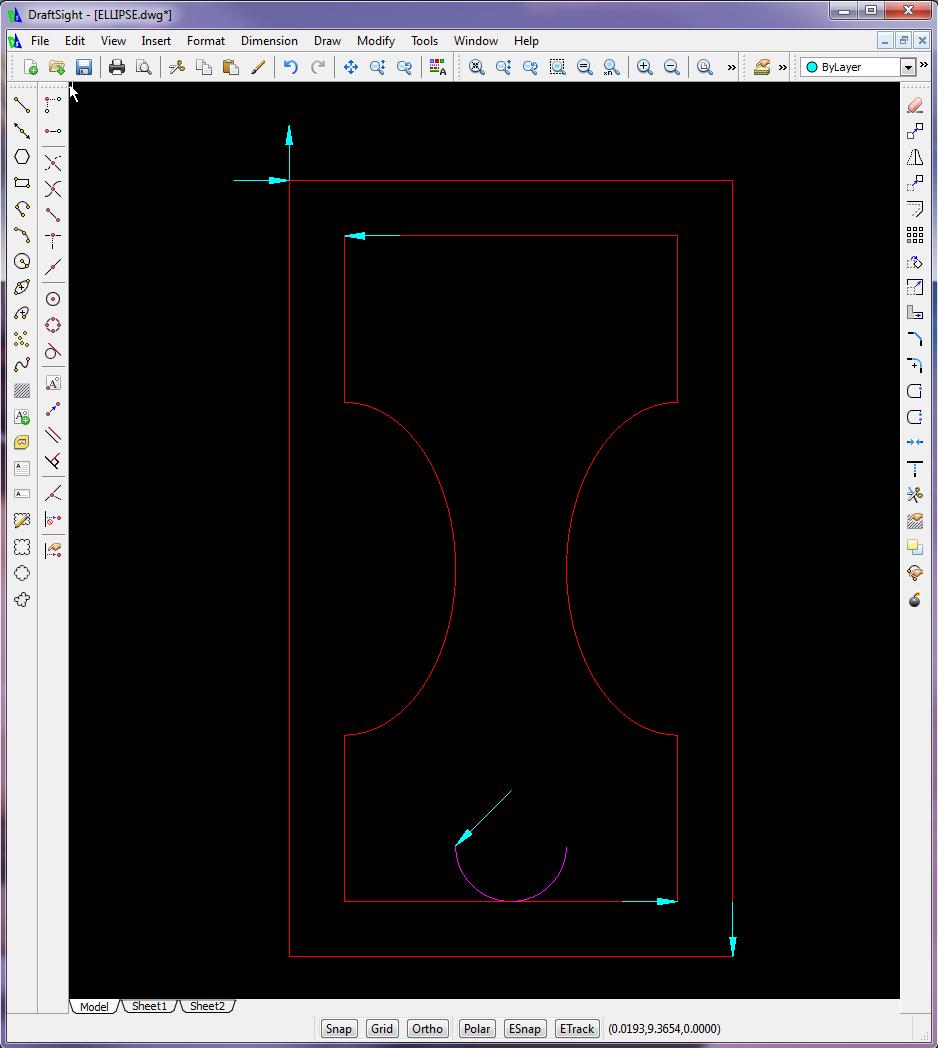Toggle Grid display
938x1048 pixels.
pyautogui.click(x=382, y=1029)
